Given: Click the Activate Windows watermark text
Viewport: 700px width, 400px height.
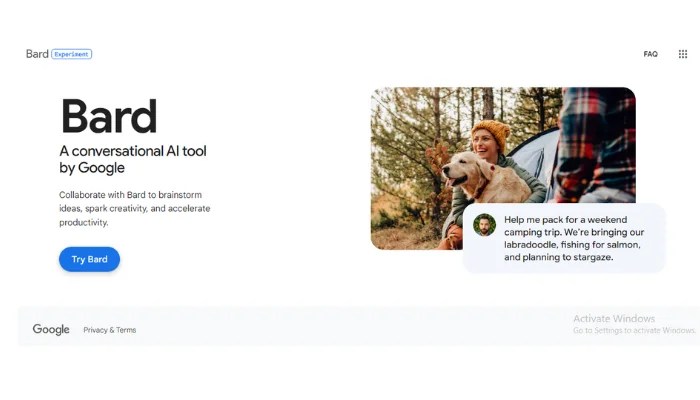Looking at the screenshot, I should (614, 319).
